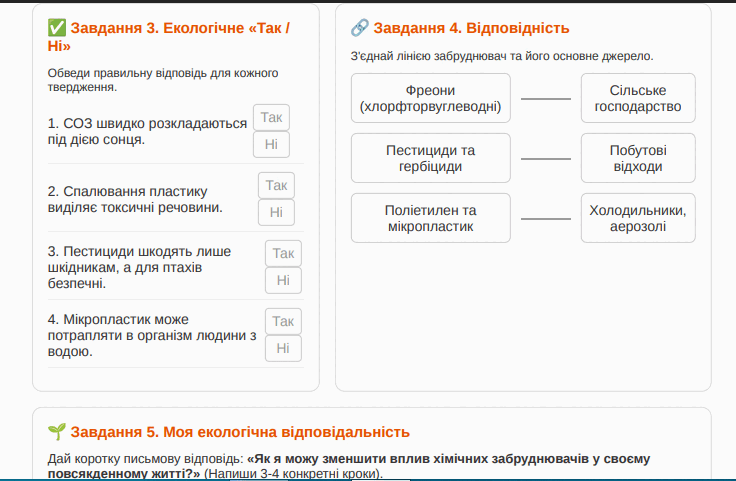Select the 'Холодильники, аерозолі' source box
This screenshot has height=481, width=736.
638,218
